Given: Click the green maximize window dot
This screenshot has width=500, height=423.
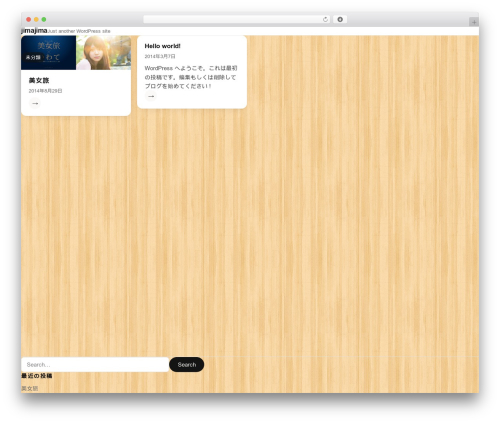Looking at the screenshot, I should point(44,20).
